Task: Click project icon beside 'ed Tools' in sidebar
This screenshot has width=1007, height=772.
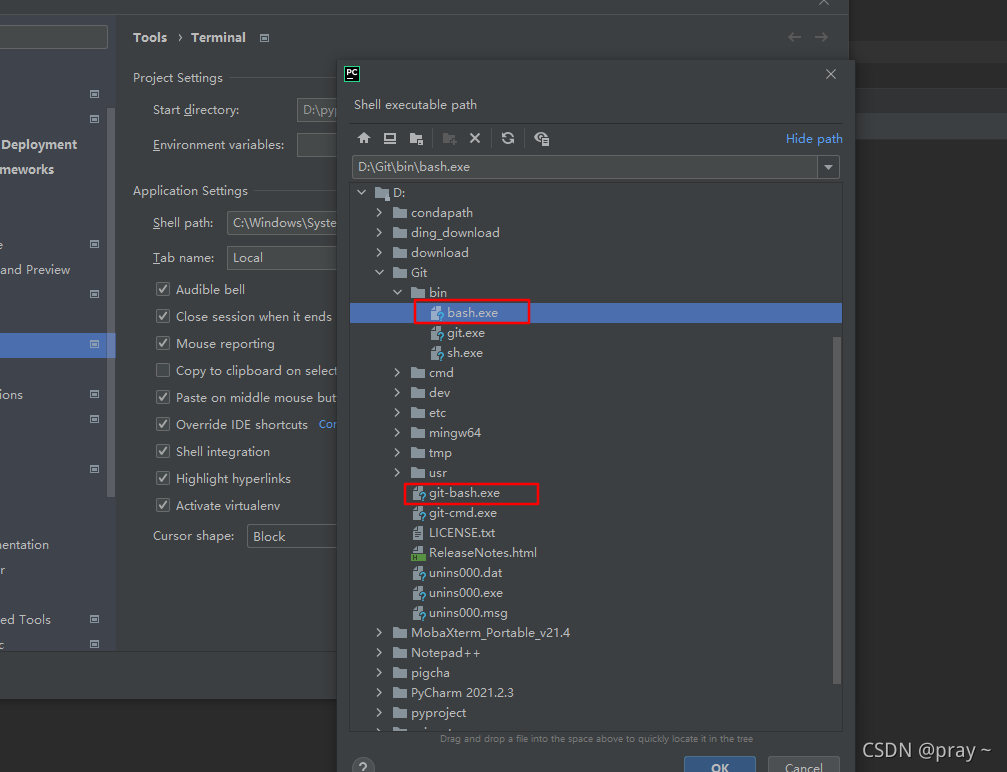Action: (x=94, y=619)
